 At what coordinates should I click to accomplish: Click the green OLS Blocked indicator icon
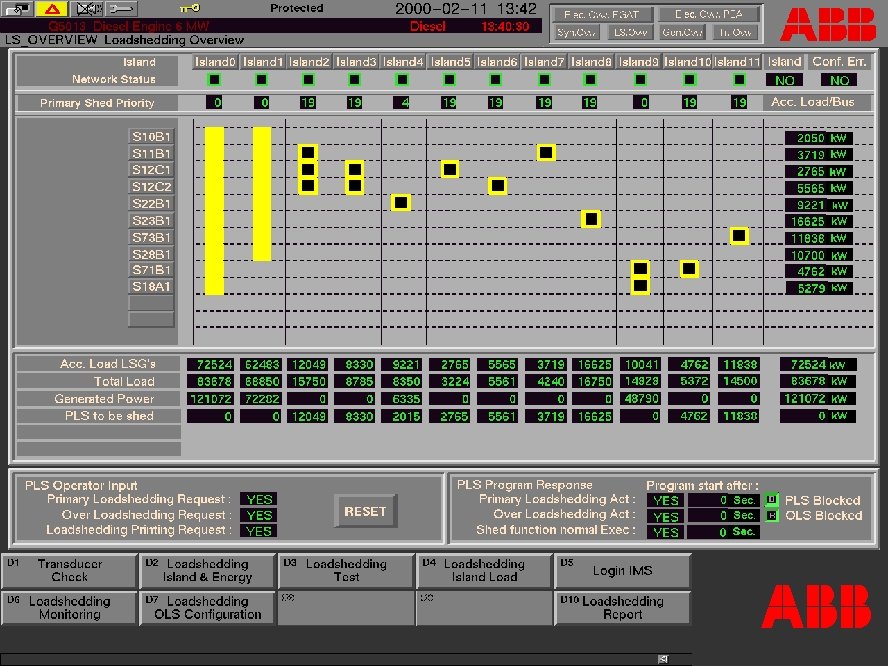771,515
